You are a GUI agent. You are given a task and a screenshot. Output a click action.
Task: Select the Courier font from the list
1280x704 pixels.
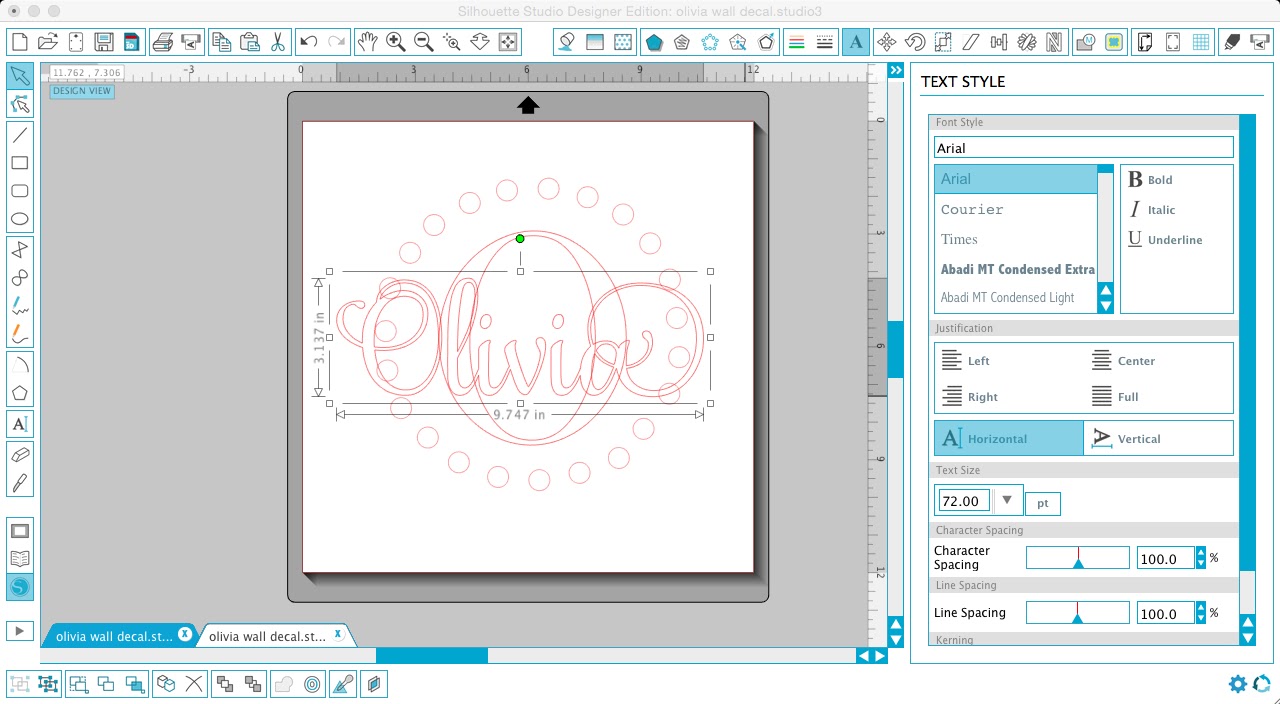(971, 209)
